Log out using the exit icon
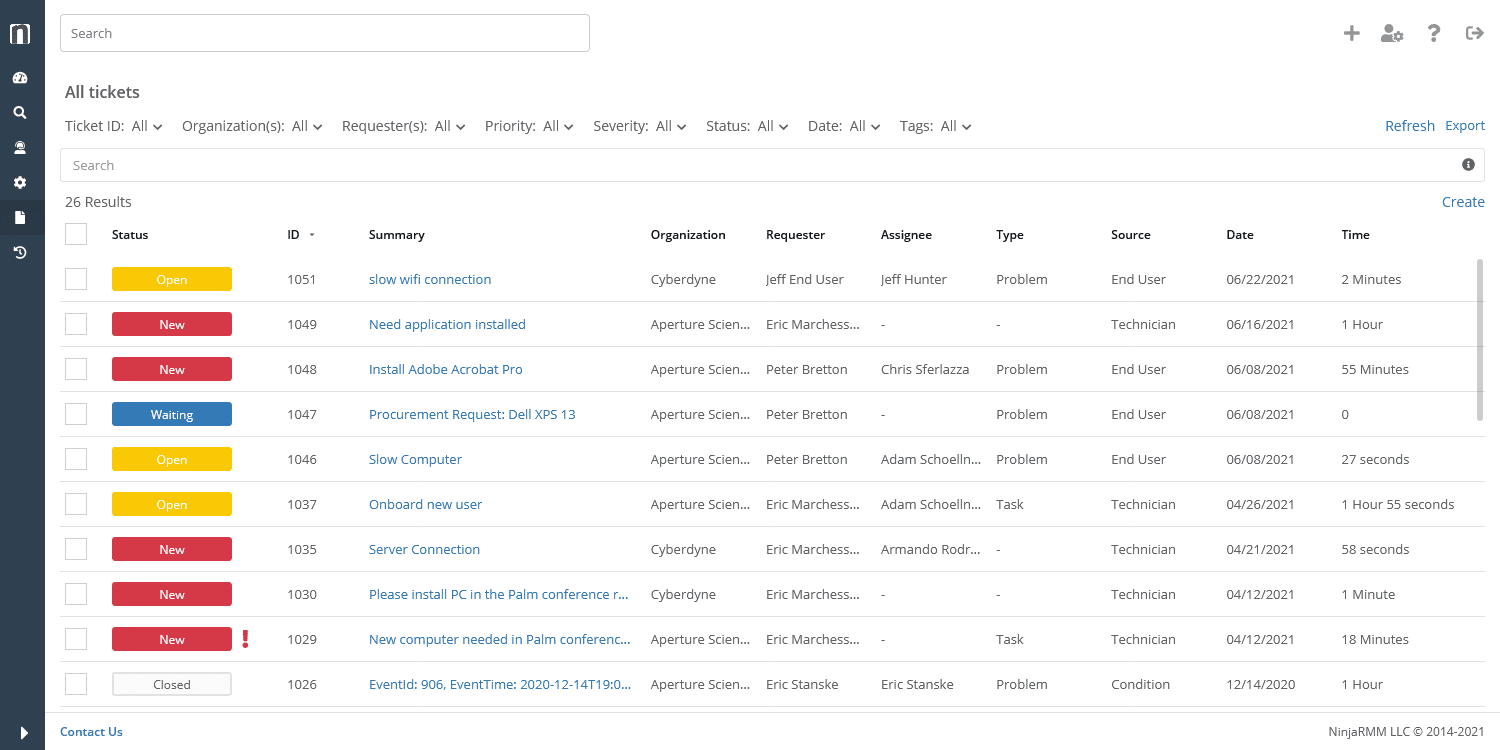The height and width of the screenshot is (750, 1500). click(x=1474, y=33)
